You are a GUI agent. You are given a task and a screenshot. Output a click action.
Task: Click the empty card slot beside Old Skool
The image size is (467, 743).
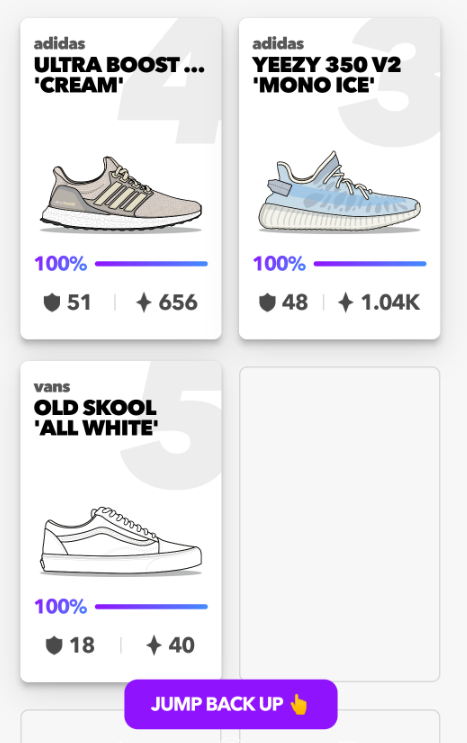pos(340,524)
